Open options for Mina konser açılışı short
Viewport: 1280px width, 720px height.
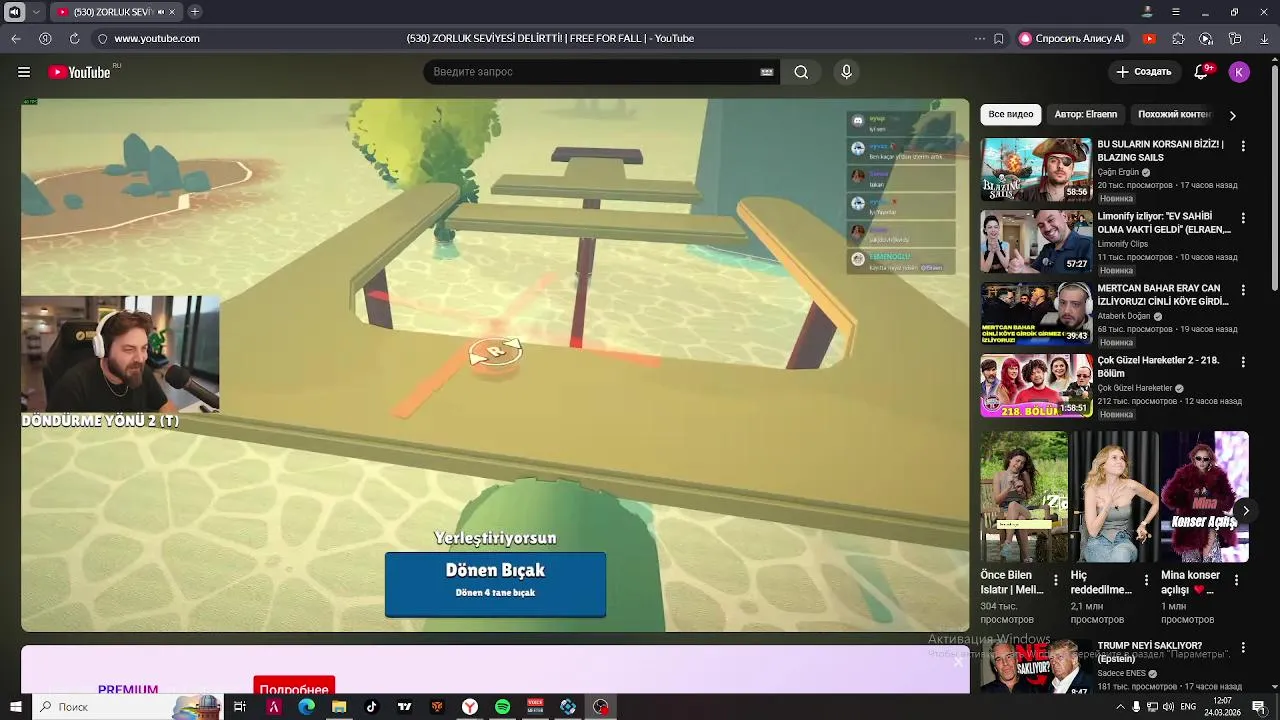(1236, 580)
